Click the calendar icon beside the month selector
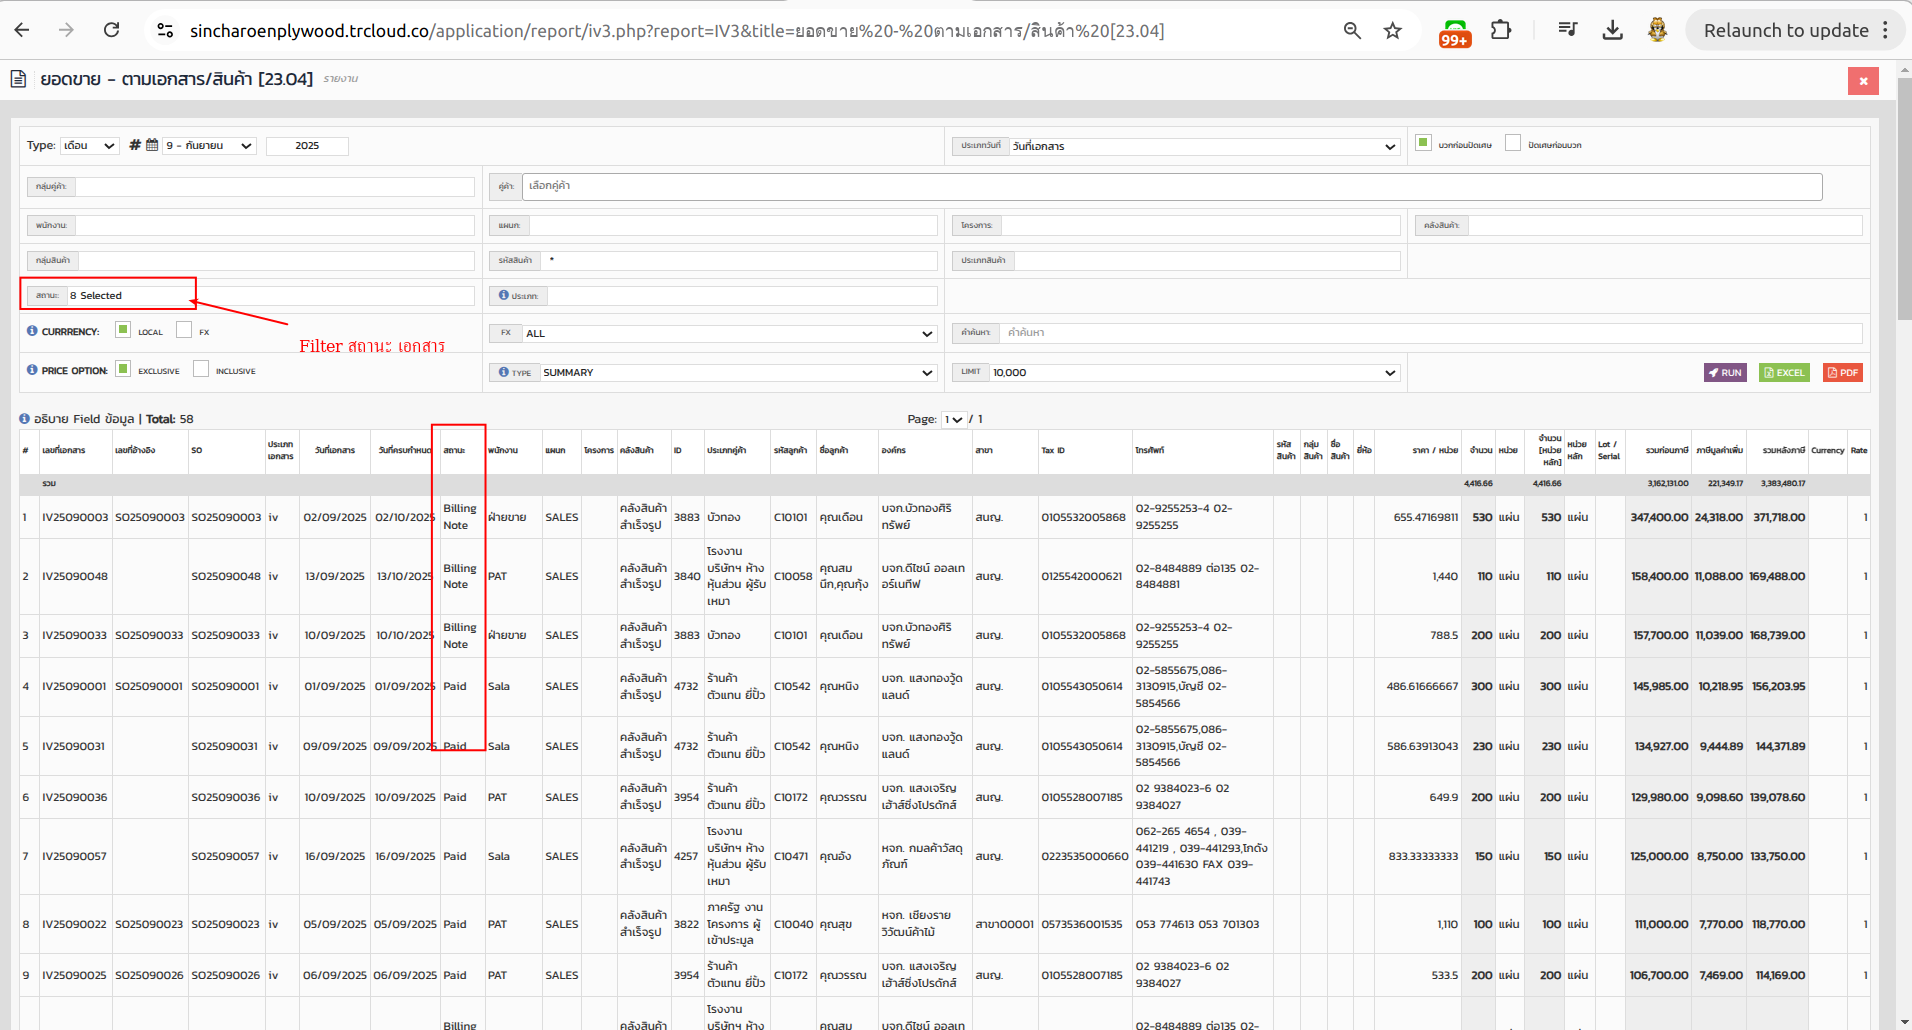This screenshot has width=1912, height=1030. [x=152, y=145]
